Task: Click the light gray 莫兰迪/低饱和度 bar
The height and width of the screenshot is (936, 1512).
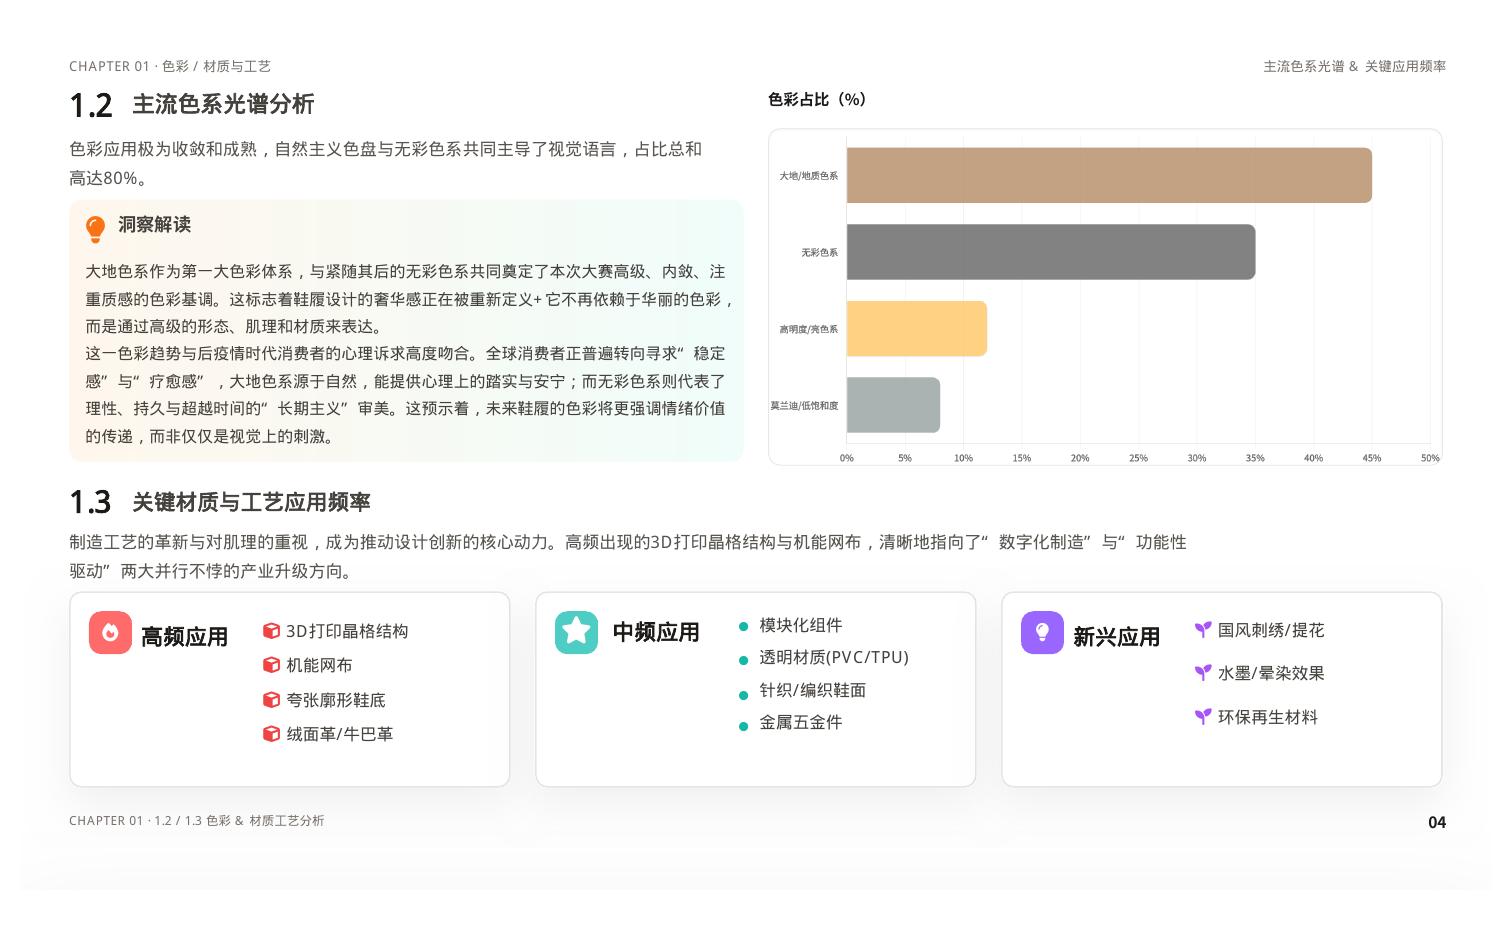Action: click(893, 405)
